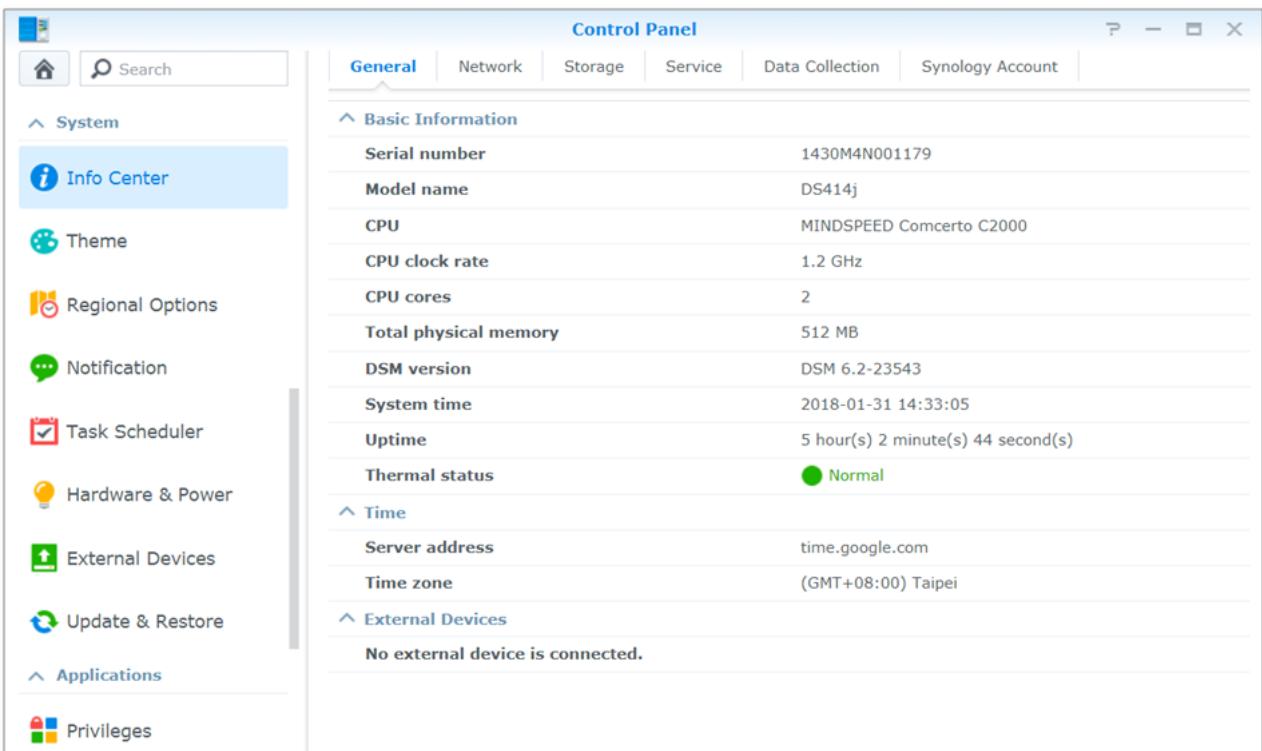Click the Search input field
The width and height of the screenshot is (1262, 751).
tap(184, 69)
